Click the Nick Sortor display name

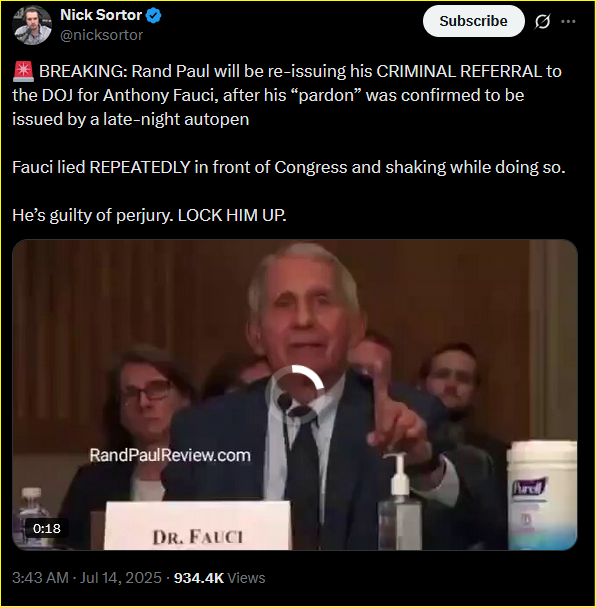coord(101,15)
